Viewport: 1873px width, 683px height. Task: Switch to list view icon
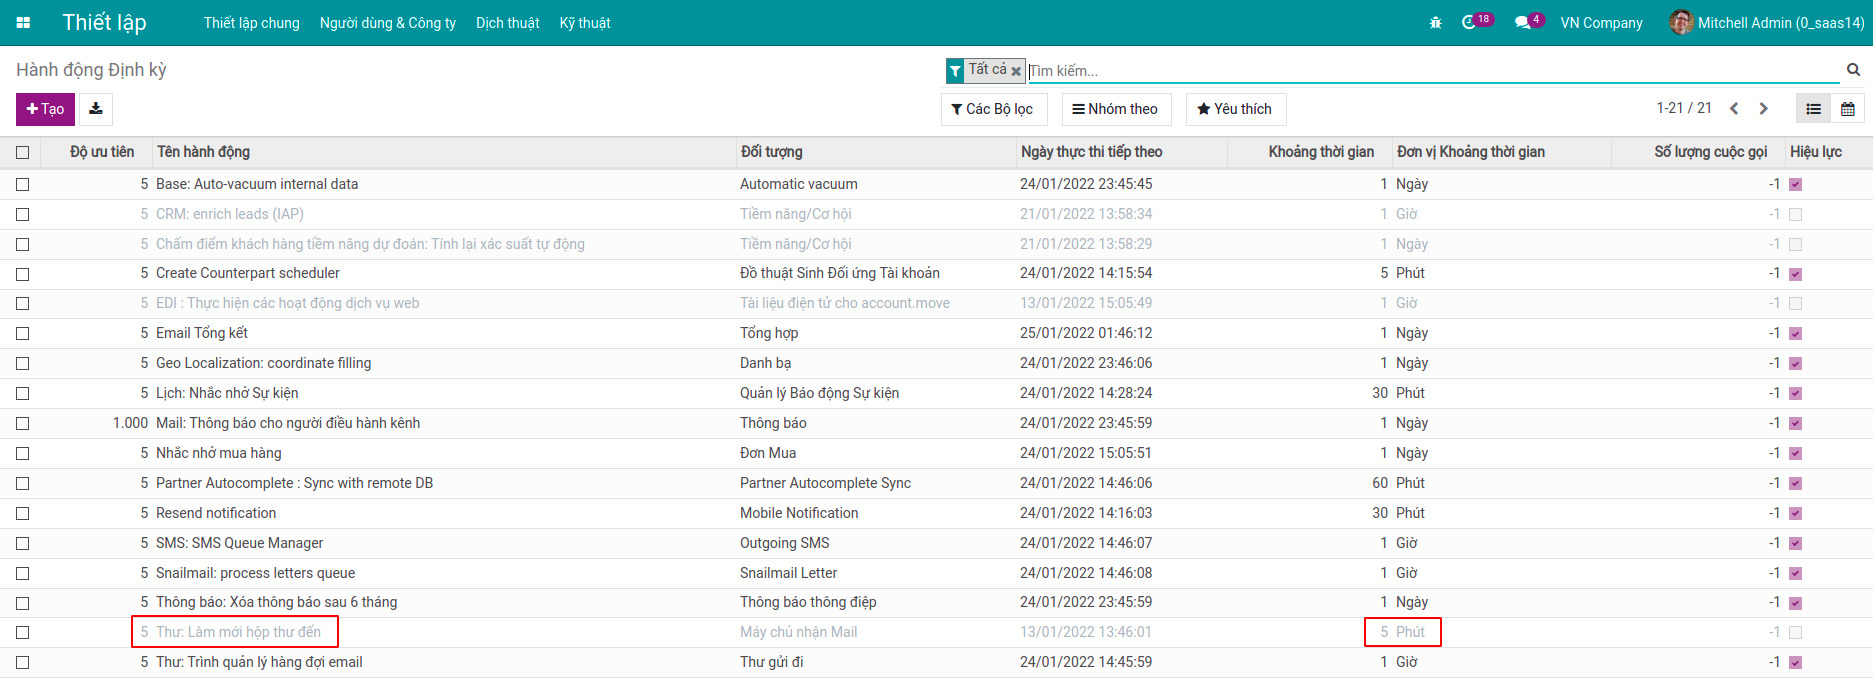[x=1813, y=109]
